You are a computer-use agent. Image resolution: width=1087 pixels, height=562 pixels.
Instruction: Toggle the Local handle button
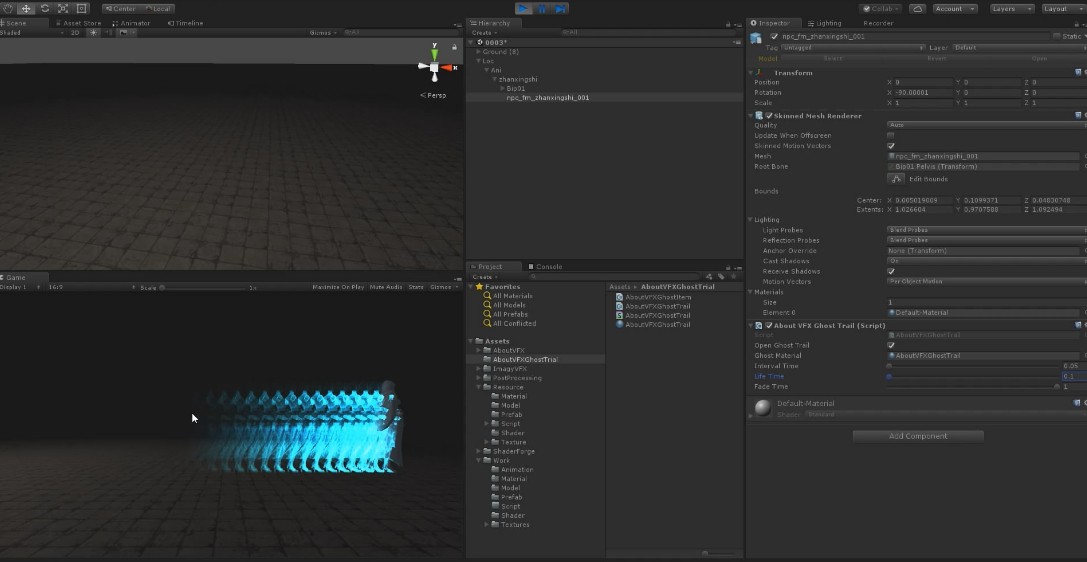pyautogui.click(x=157, y=9)
